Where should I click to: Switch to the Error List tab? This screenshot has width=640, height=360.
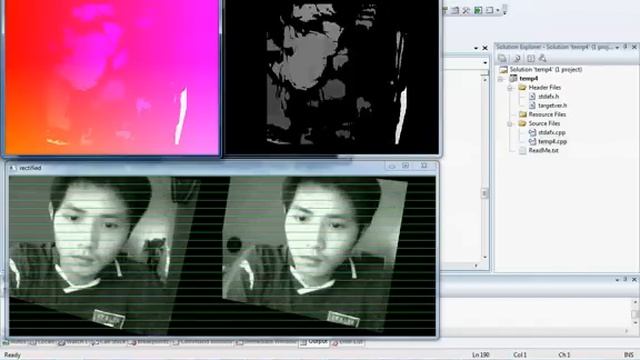point(348,342)
